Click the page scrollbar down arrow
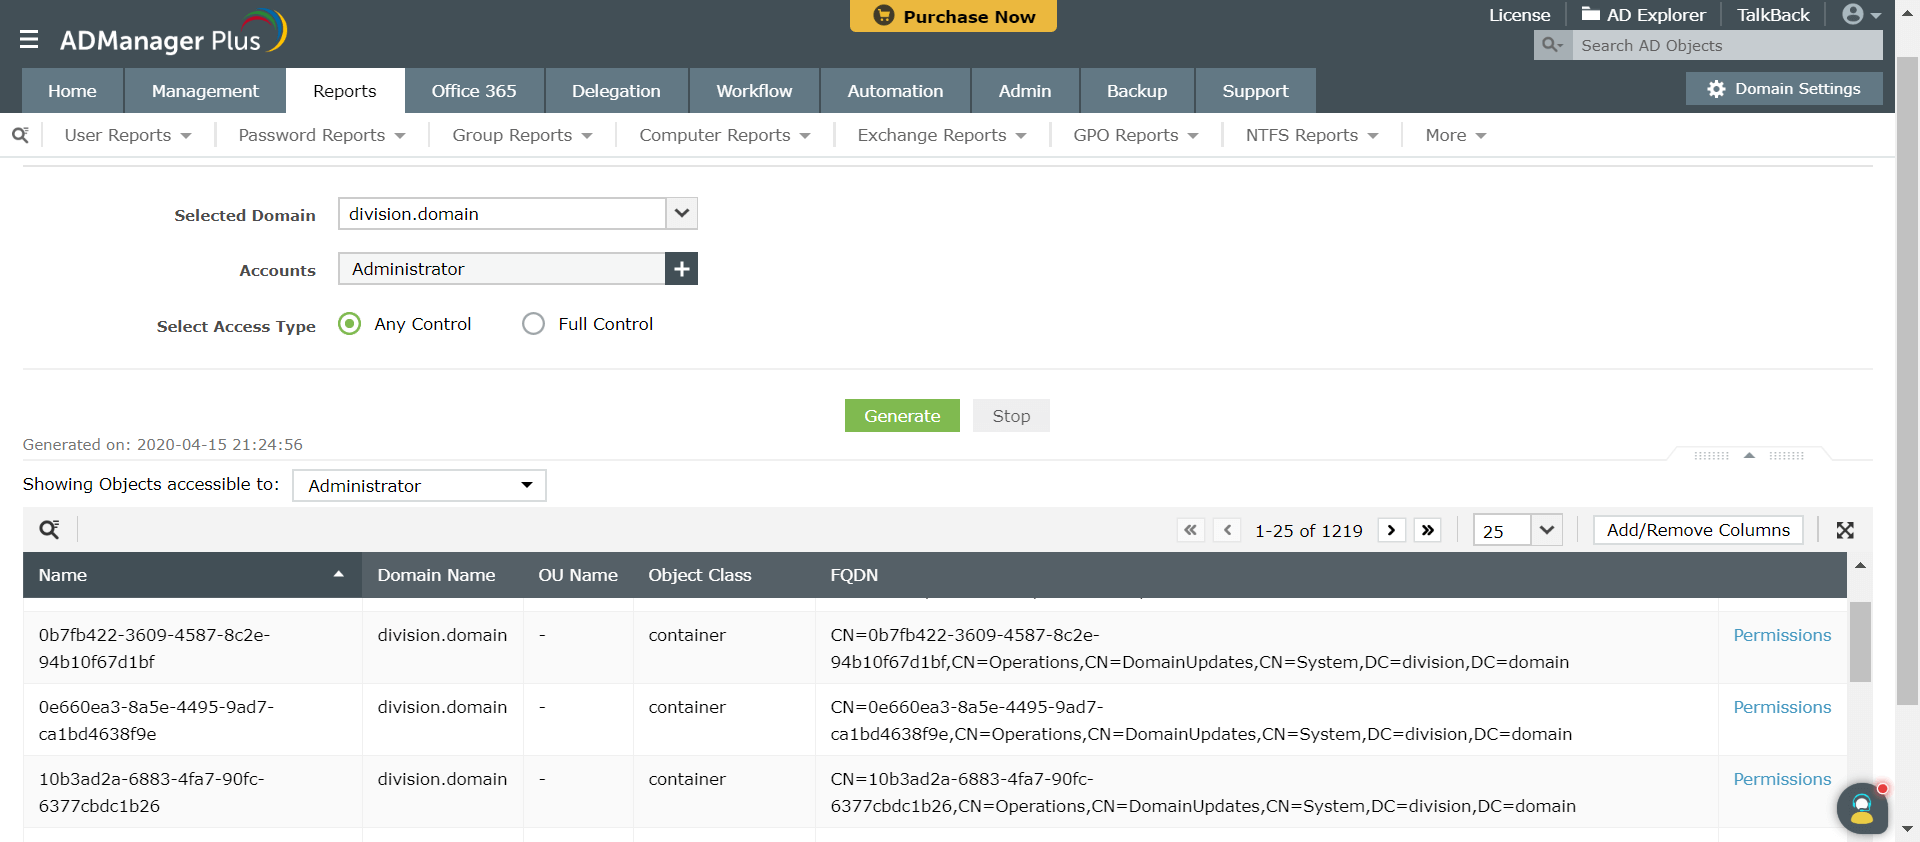Screen dimensions: 1920x842 pyautogui.click(x=1908, y=829)
